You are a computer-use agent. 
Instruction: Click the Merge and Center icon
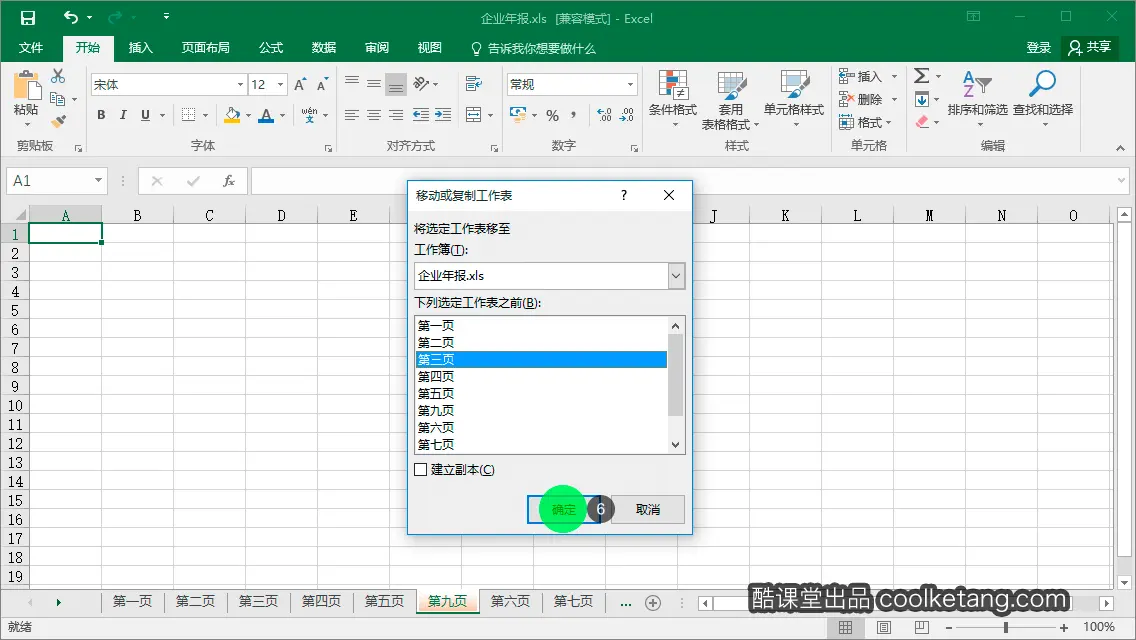(x=474, y=115)
